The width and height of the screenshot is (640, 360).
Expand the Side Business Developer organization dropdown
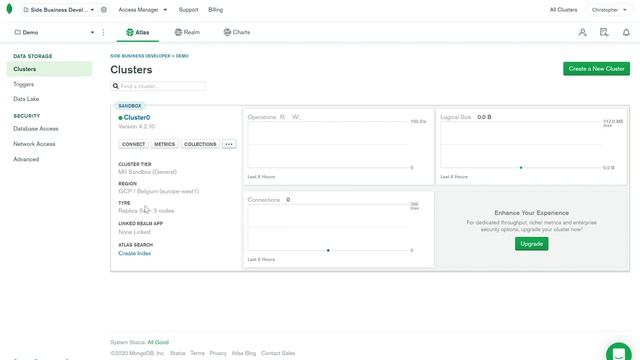pyautogui.click(x=59, y=10)
